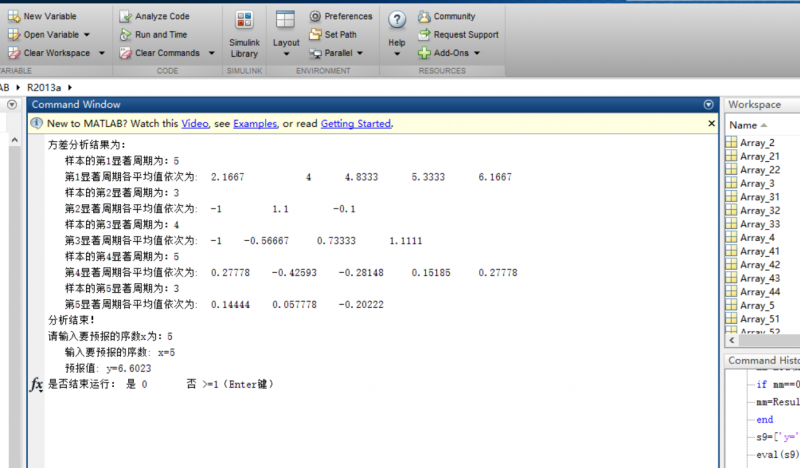800x468 pixels.
Task: Open Command Window actions menu button
Action: pos(709,104)
